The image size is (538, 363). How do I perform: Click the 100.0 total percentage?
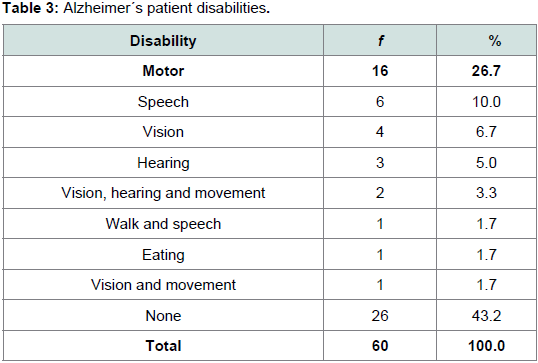click(x=486, y=346)
